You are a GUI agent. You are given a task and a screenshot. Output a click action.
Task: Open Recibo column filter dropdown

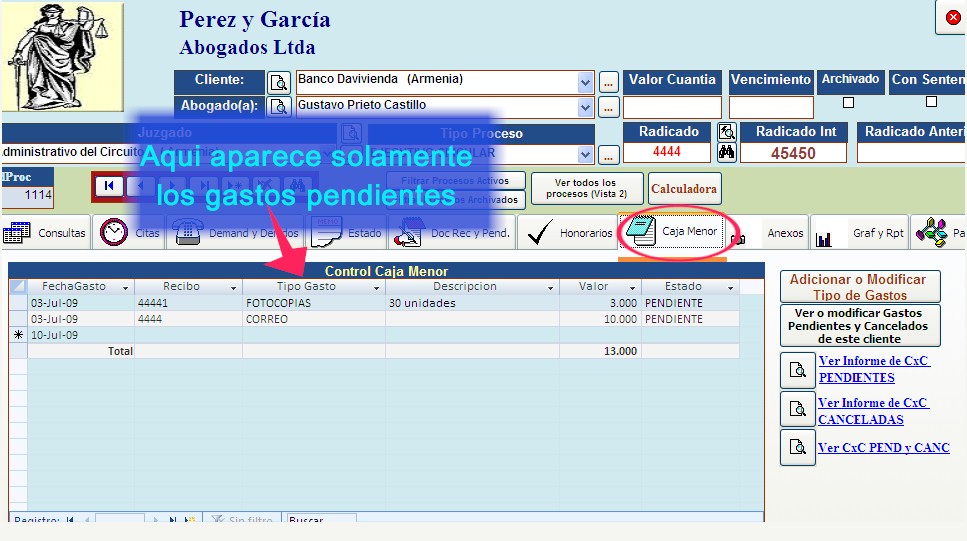[x=234, y=287]
